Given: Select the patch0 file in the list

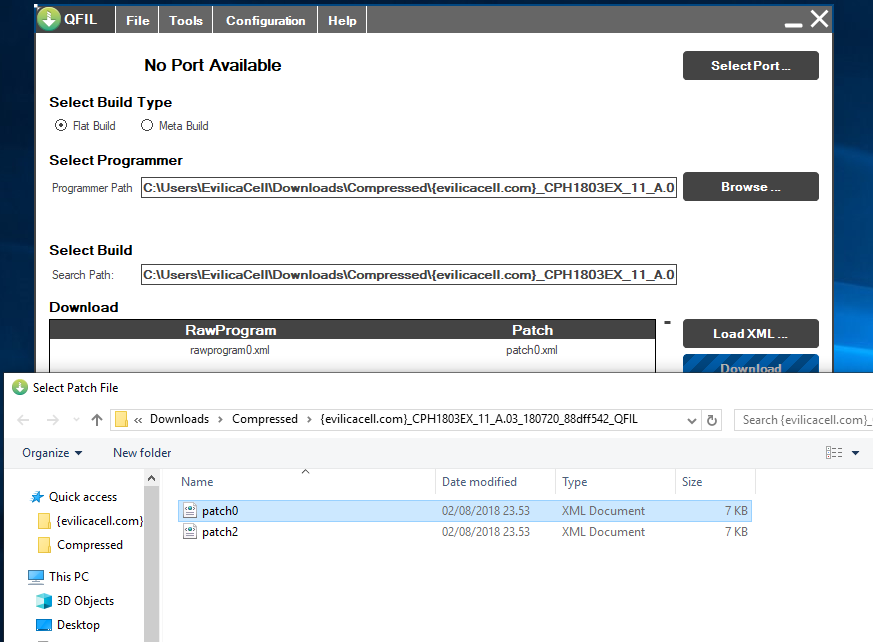Looking at the screenshot, I should (x=465, y=511).
